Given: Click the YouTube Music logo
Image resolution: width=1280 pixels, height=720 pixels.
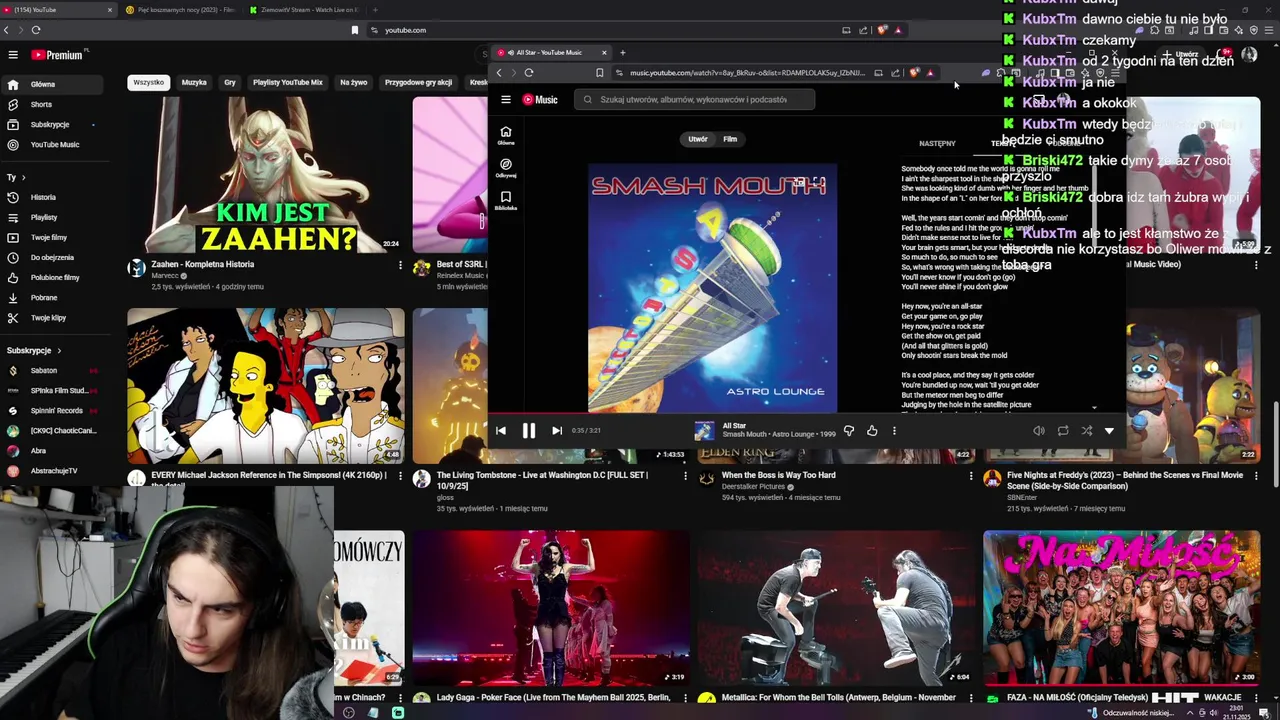Looking at the screenshot, I should click(540, 99).
